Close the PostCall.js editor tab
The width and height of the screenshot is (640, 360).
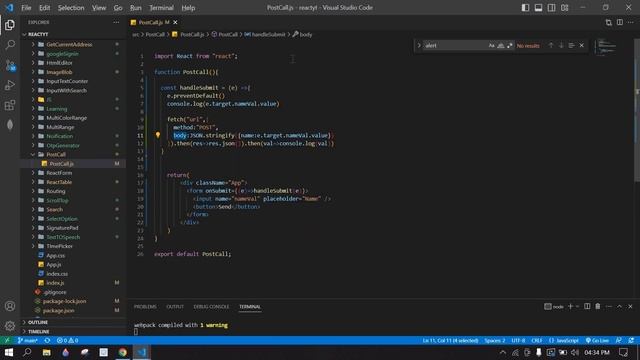(x=175, y=22)
